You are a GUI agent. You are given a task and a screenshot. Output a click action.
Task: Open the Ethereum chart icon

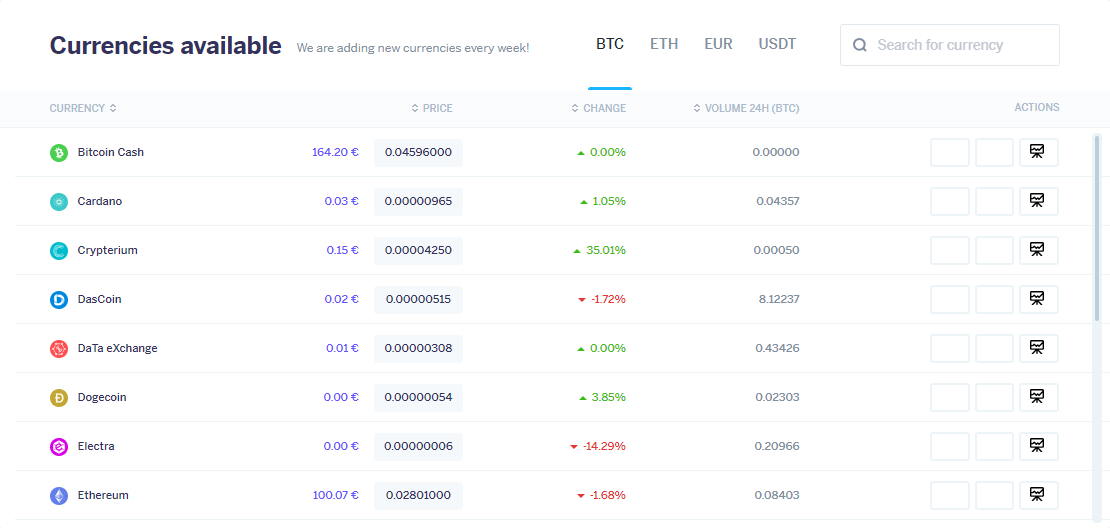(1039, 495)
